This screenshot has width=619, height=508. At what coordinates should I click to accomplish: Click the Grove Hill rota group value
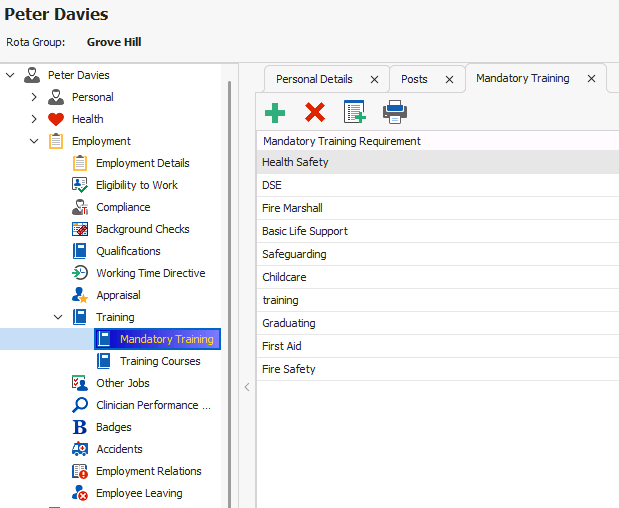[x=114, y=42]
